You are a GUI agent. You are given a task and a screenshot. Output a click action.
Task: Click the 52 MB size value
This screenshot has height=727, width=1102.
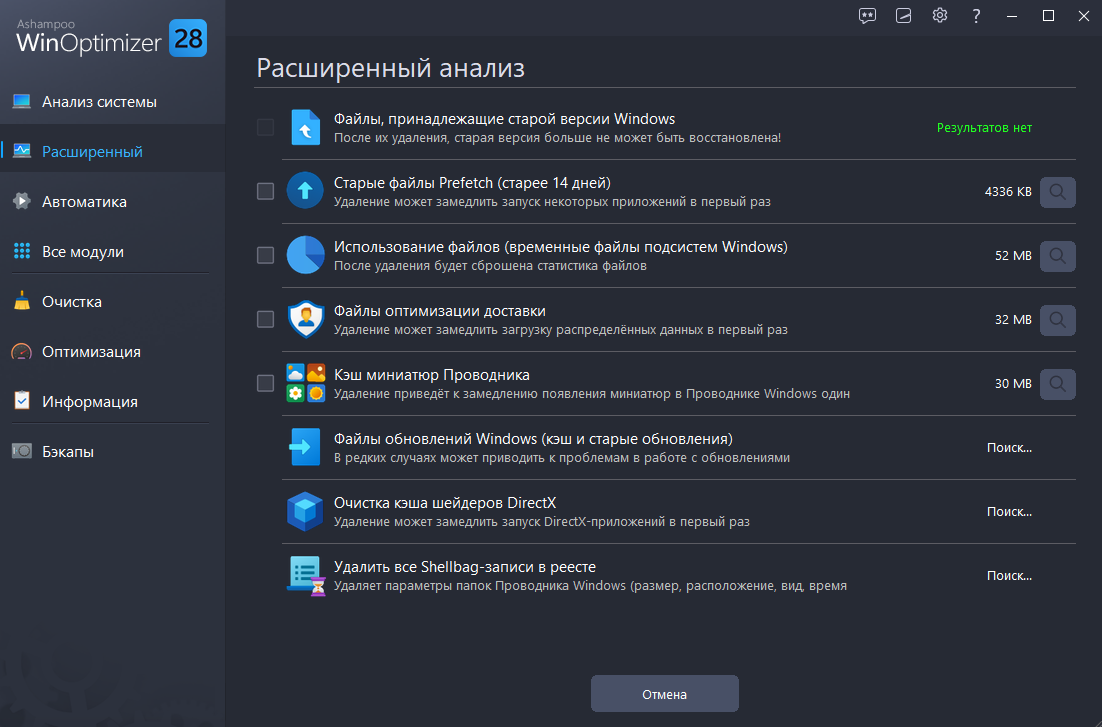(1013, 255)
